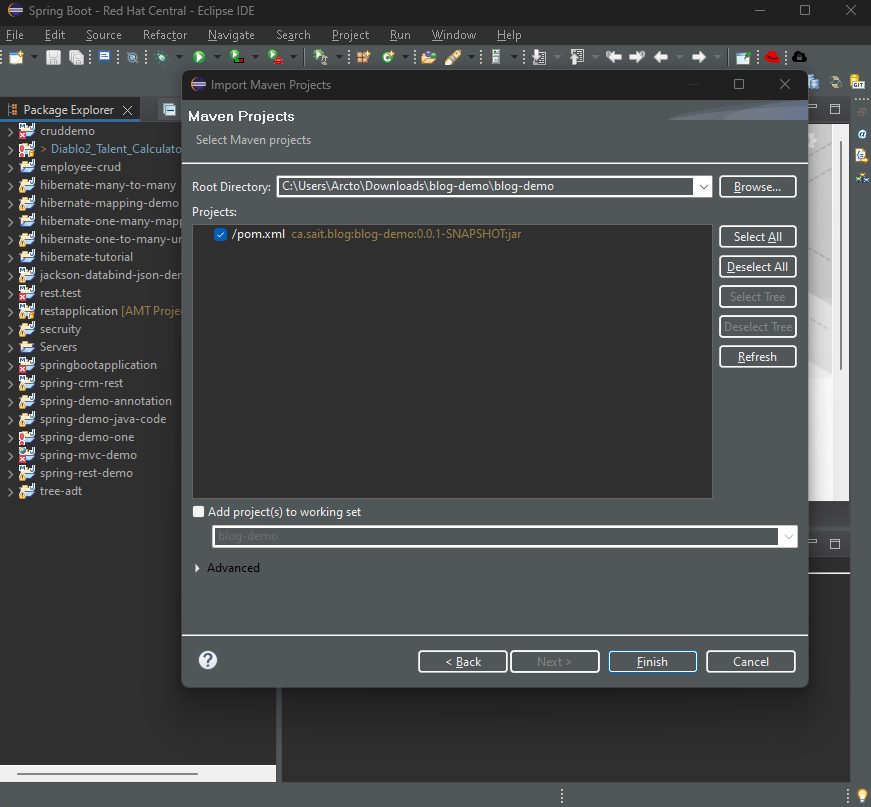This screenshot has width=871, height=807.
Task: Click the Deselect All button
Action: (757, 267)
